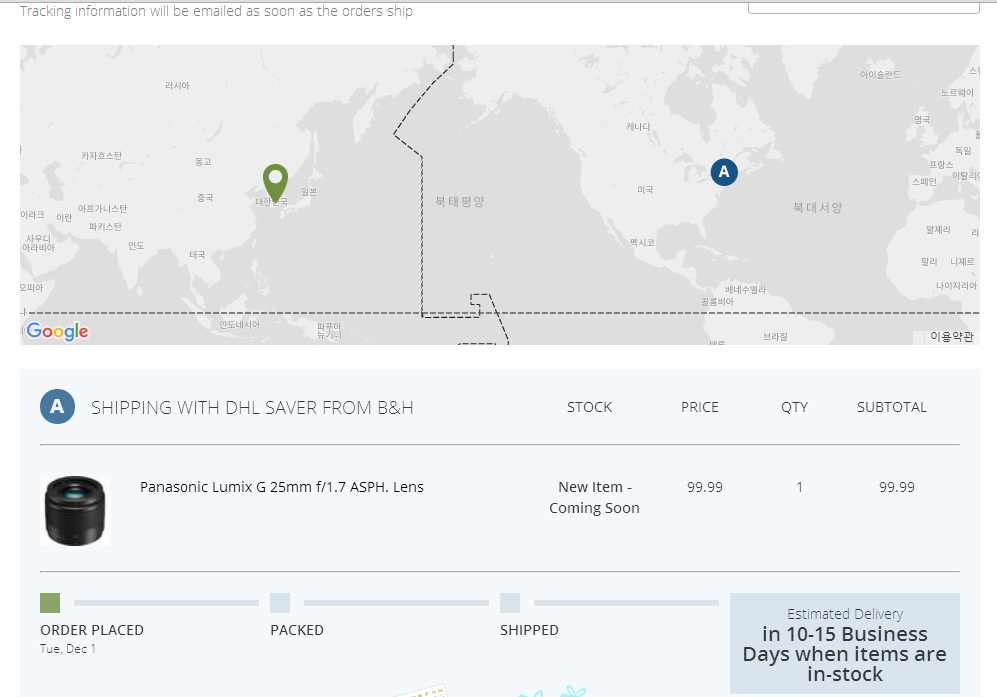Click the progress bar after Packed
Screen dimensions: 997x697
tap(396, 603)
